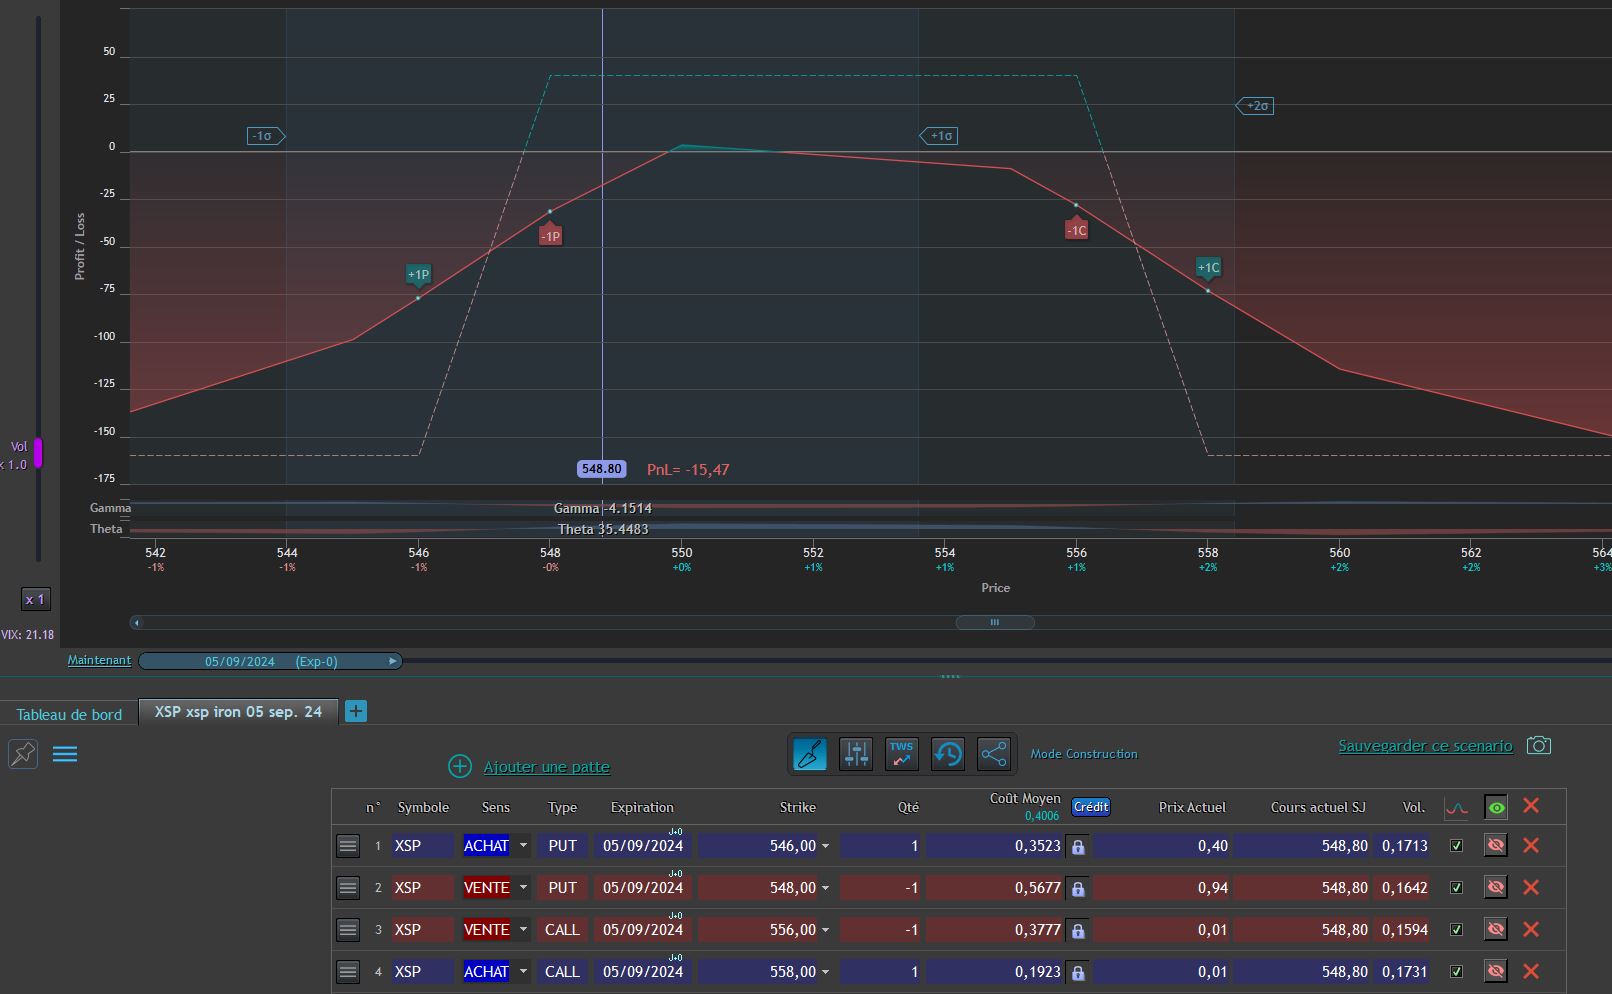This screenshot has height=994, width=1612.
Task: Uncheck the checkbox for leg 1
Action: point(1456,846)
